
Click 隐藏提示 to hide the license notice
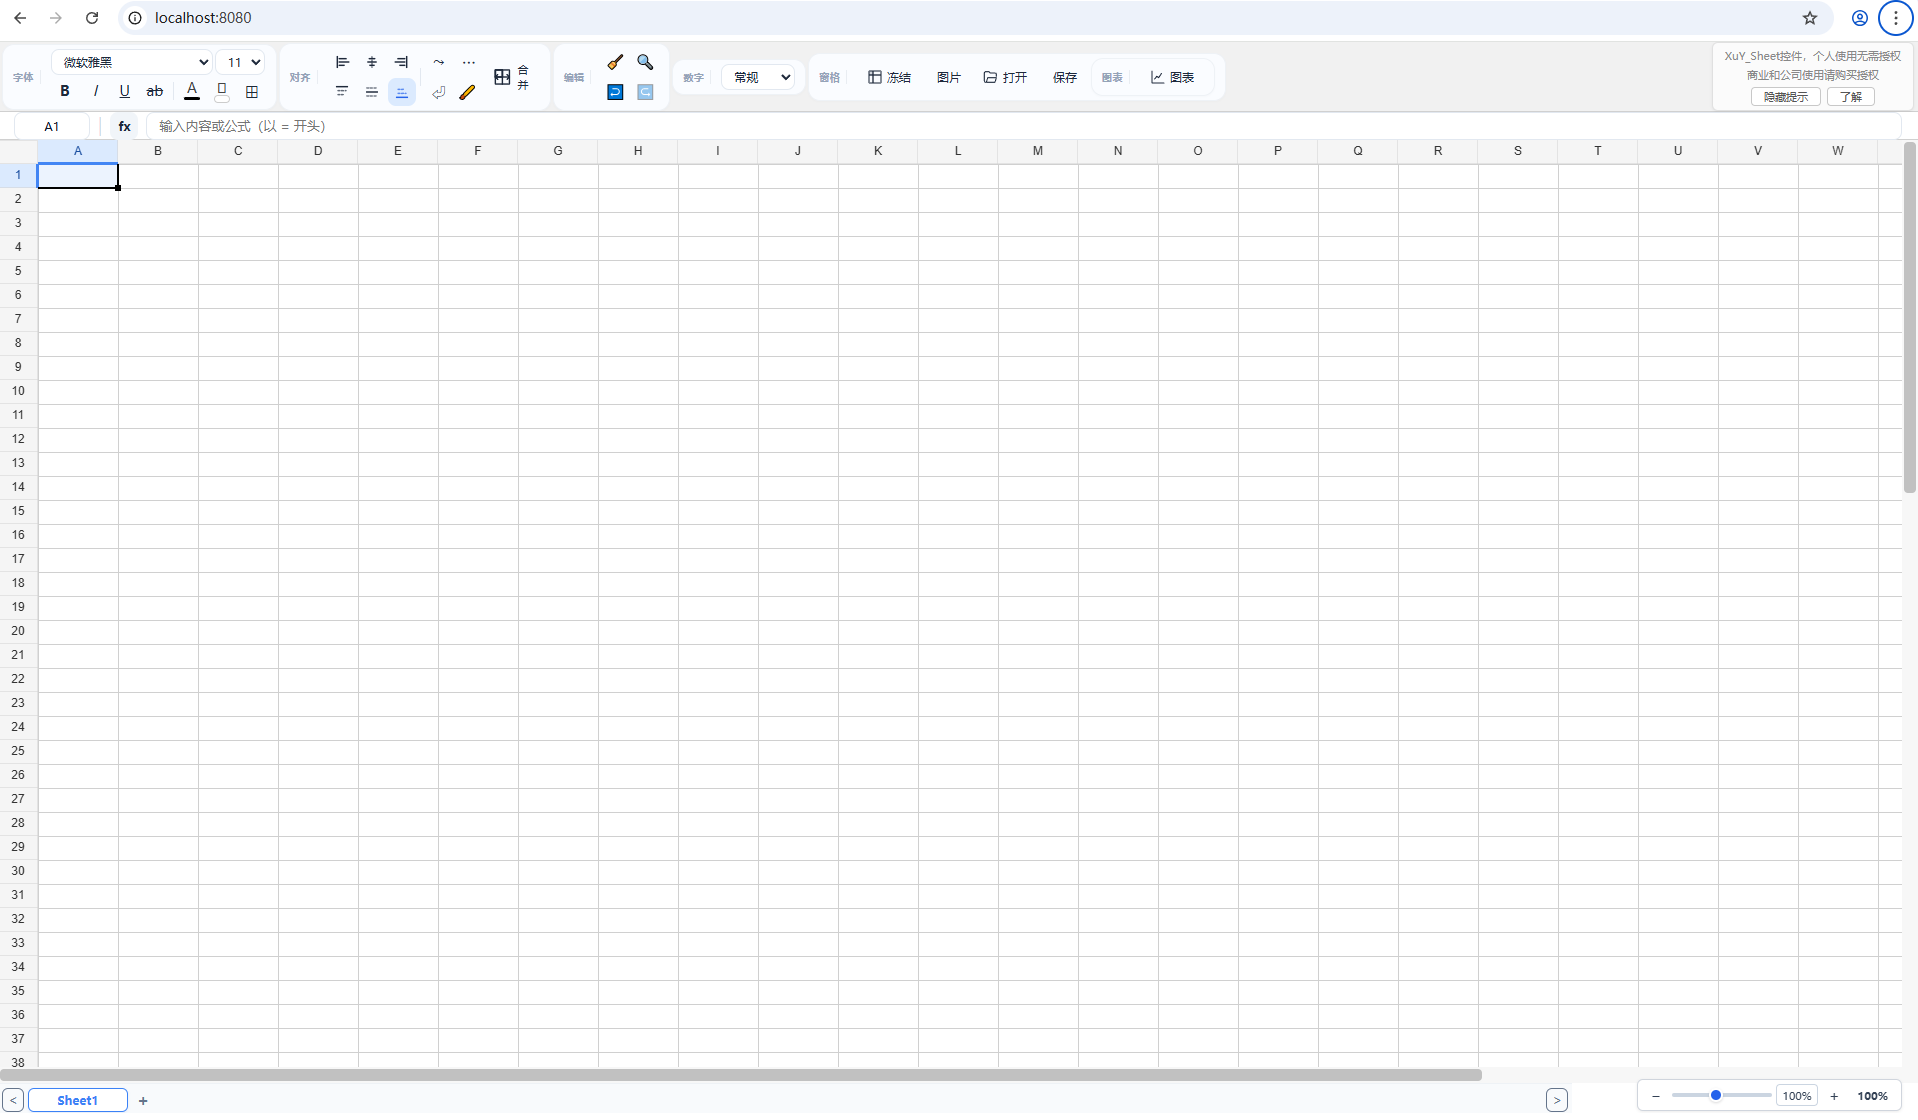point(1785,97)
